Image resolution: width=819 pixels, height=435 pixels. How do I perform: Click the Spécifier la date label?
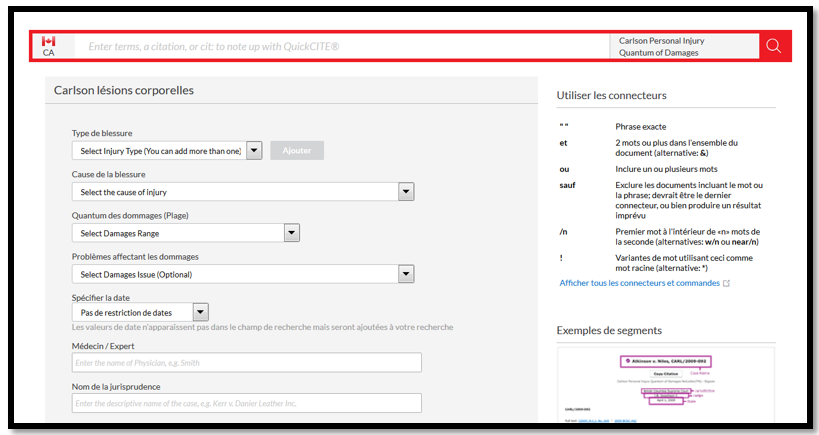(101, 298)
